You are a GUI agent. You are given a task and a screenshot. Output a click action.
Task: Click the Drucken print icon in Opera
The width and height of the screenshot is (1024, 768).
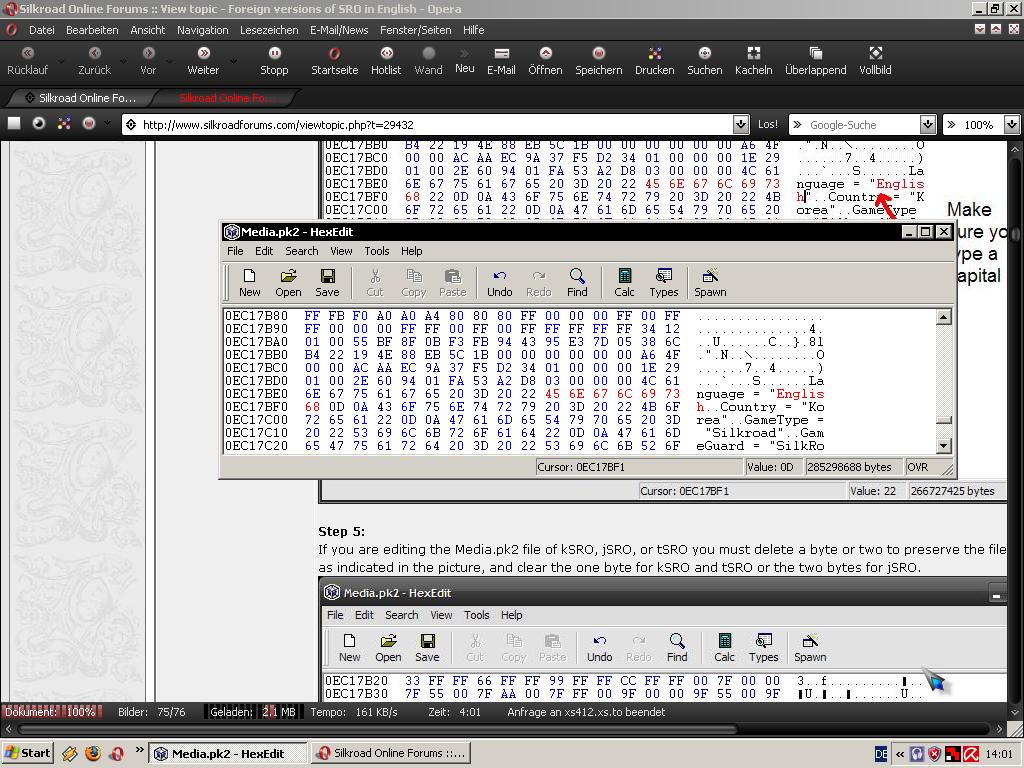pos(654,60)
